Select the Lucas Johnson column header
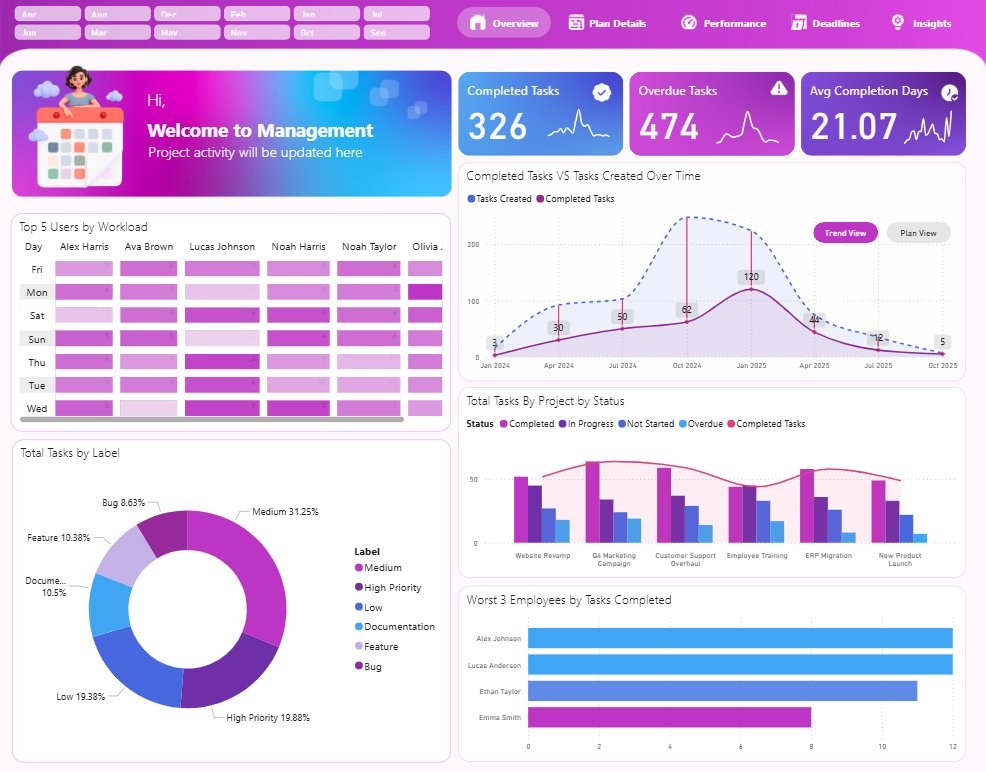The width and height of the screenshot is (986, 772). point(222,246)
